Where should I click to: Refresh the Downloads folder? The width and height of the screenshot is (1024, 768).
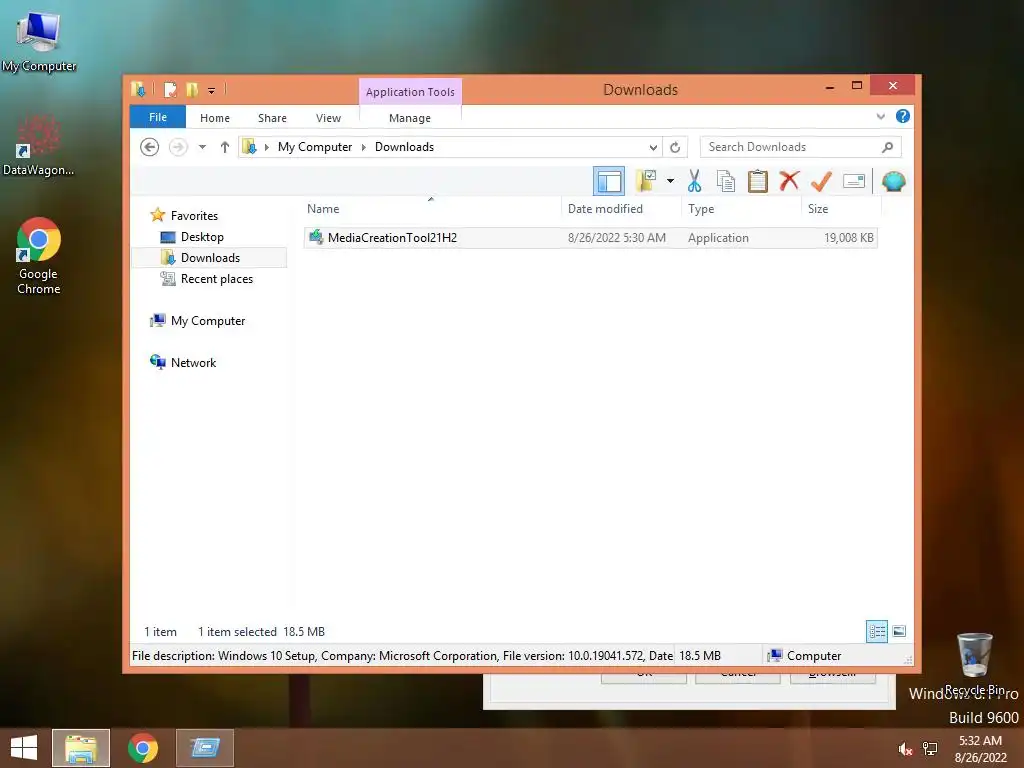(675, 147)
